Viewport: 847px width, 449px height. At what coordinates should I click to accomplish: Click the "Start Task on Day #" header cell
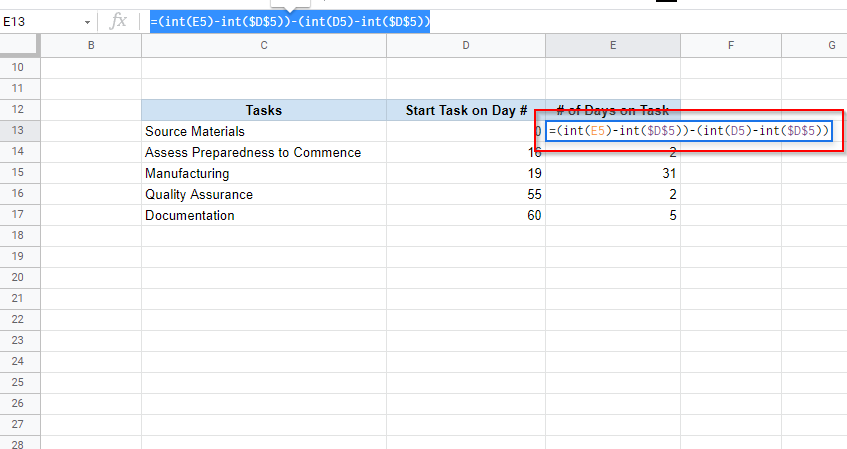(466, 110)
